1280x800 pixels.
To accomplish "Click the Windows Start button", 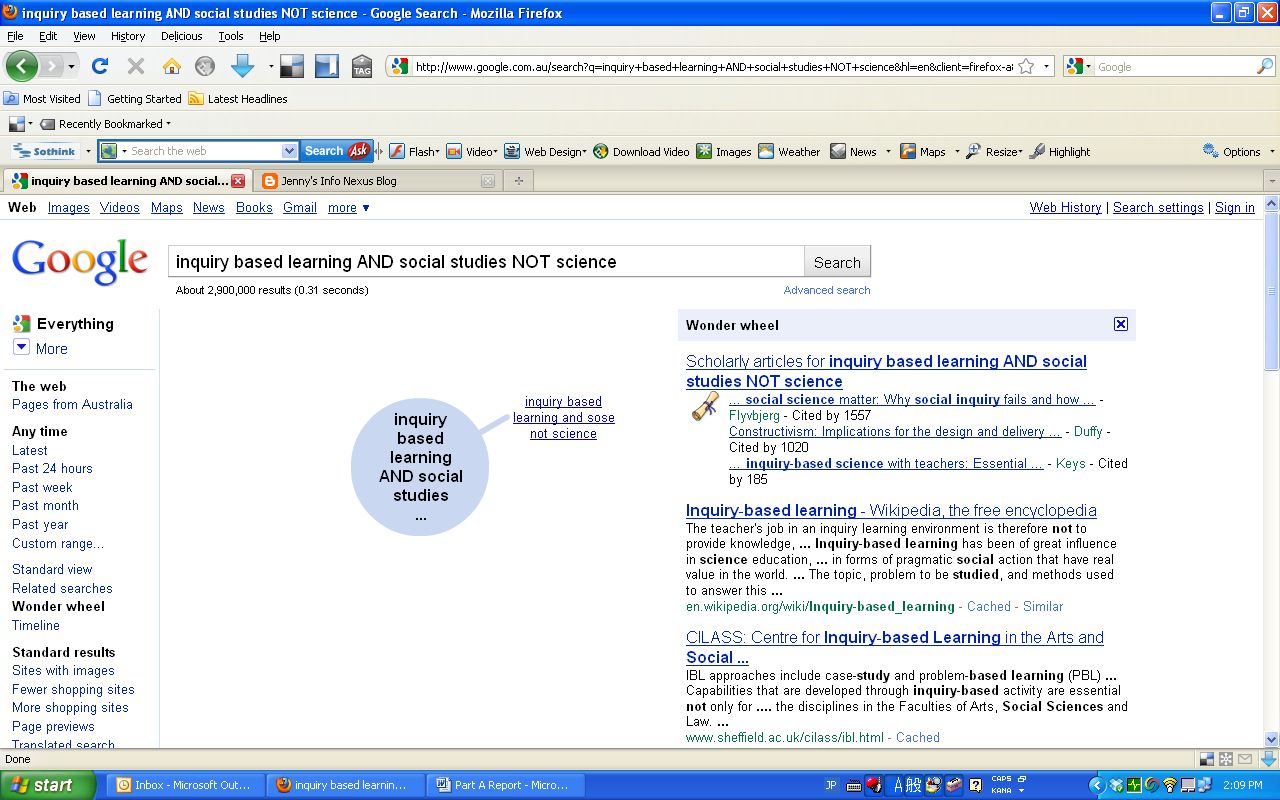I will pyautogui.click(x=48, y=785).
